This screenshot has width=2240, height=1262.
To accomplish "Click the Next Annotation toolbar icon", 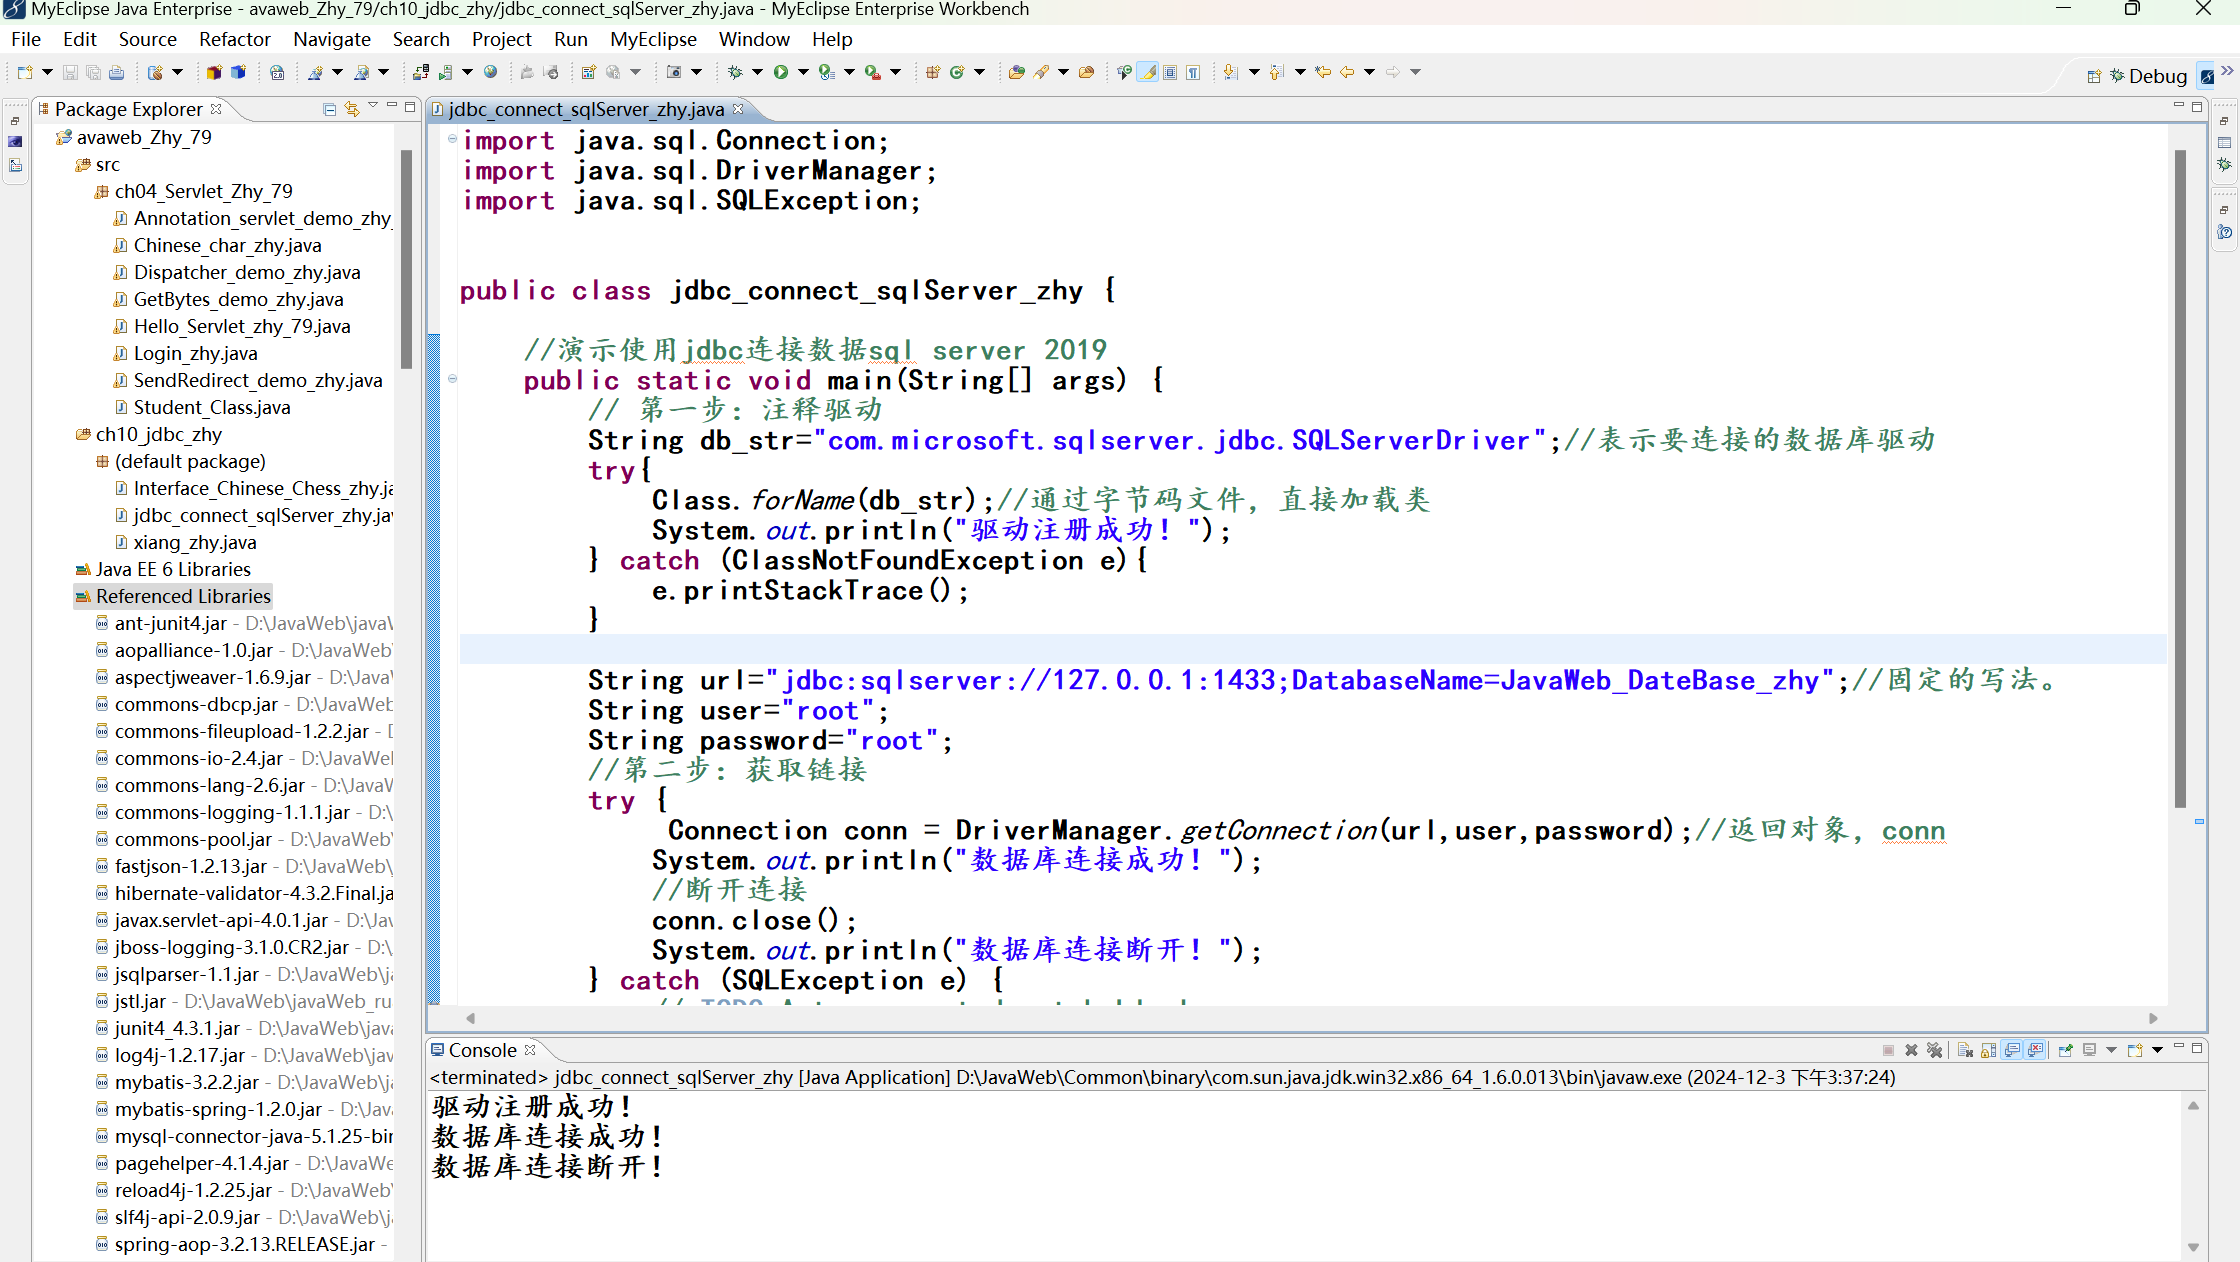I will point(1231,72).
